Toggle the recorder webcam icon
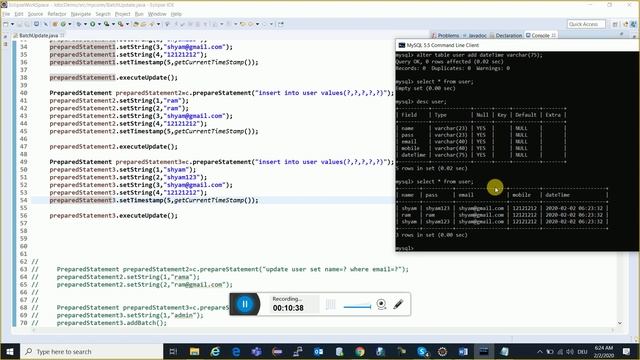 381,304
